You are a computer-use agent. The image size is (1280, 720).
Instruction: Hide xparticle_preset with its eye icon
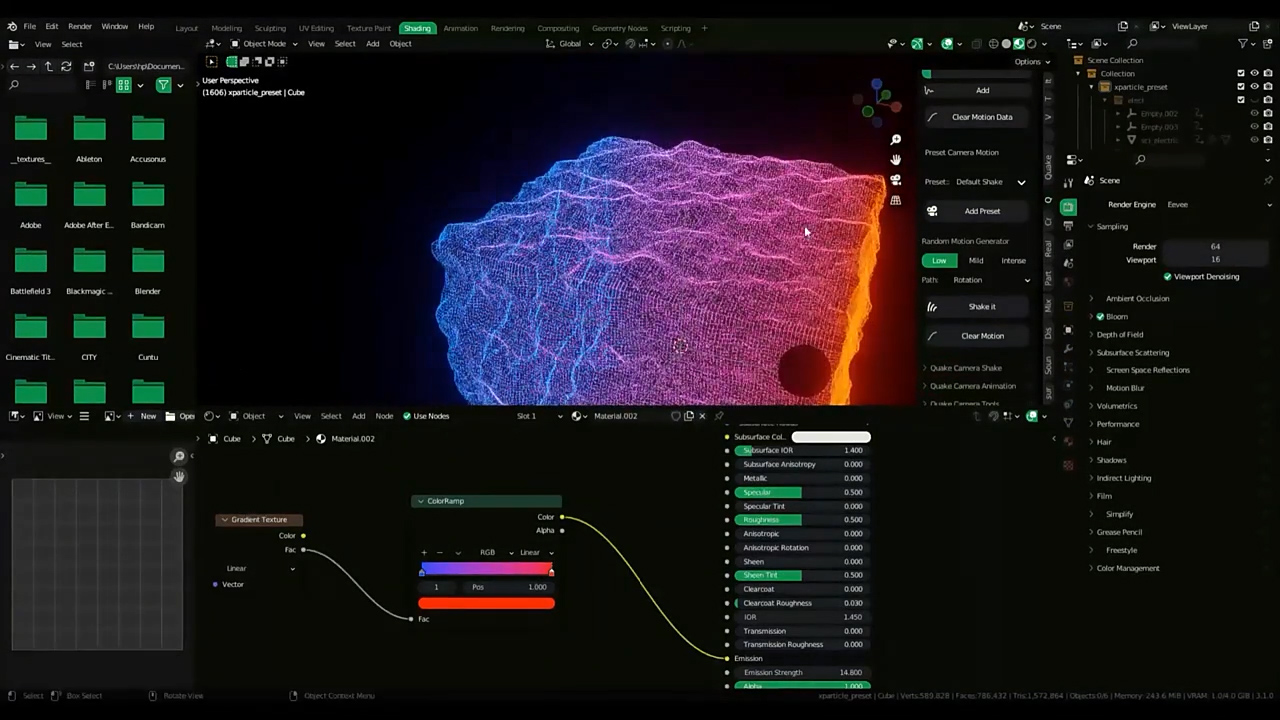(x=1254, y=86)
